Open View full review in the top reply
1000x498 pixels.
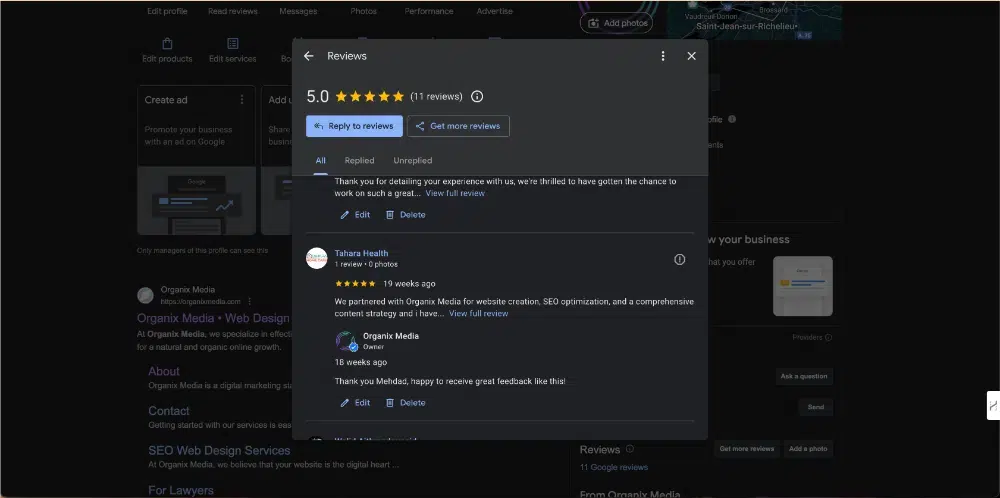455,193
